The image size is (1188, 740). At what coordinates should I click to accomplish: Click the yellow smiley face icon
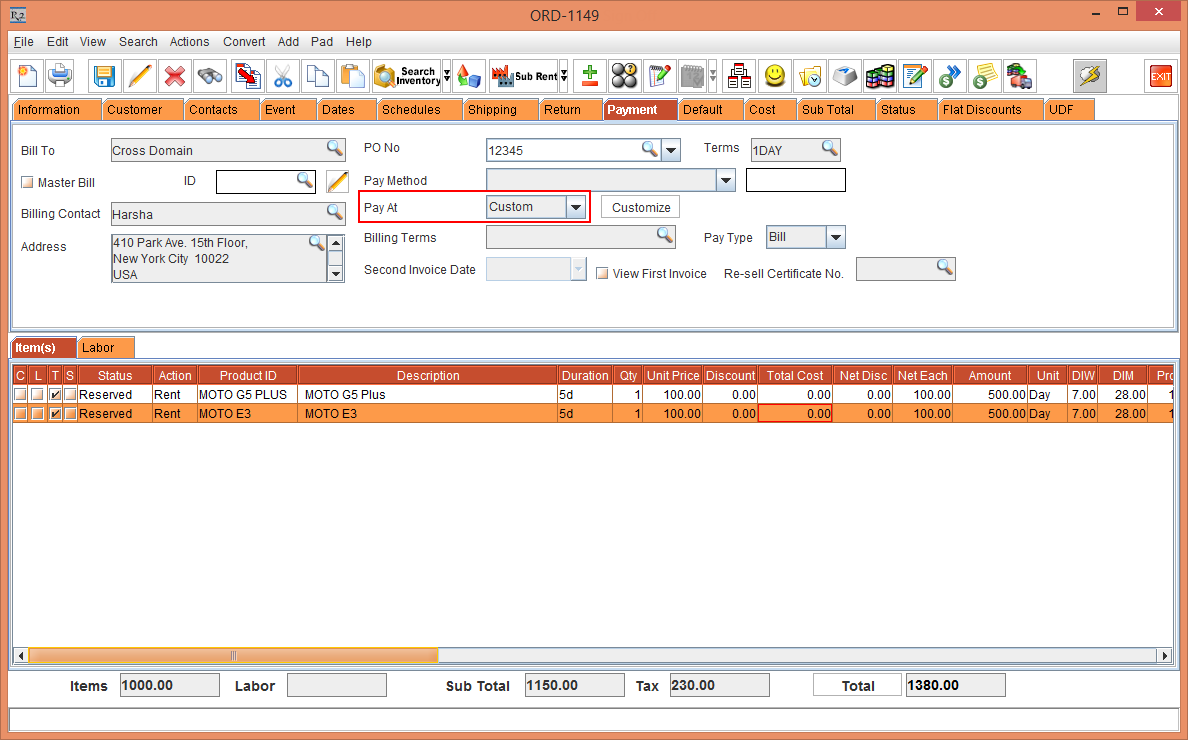[774, 76]
